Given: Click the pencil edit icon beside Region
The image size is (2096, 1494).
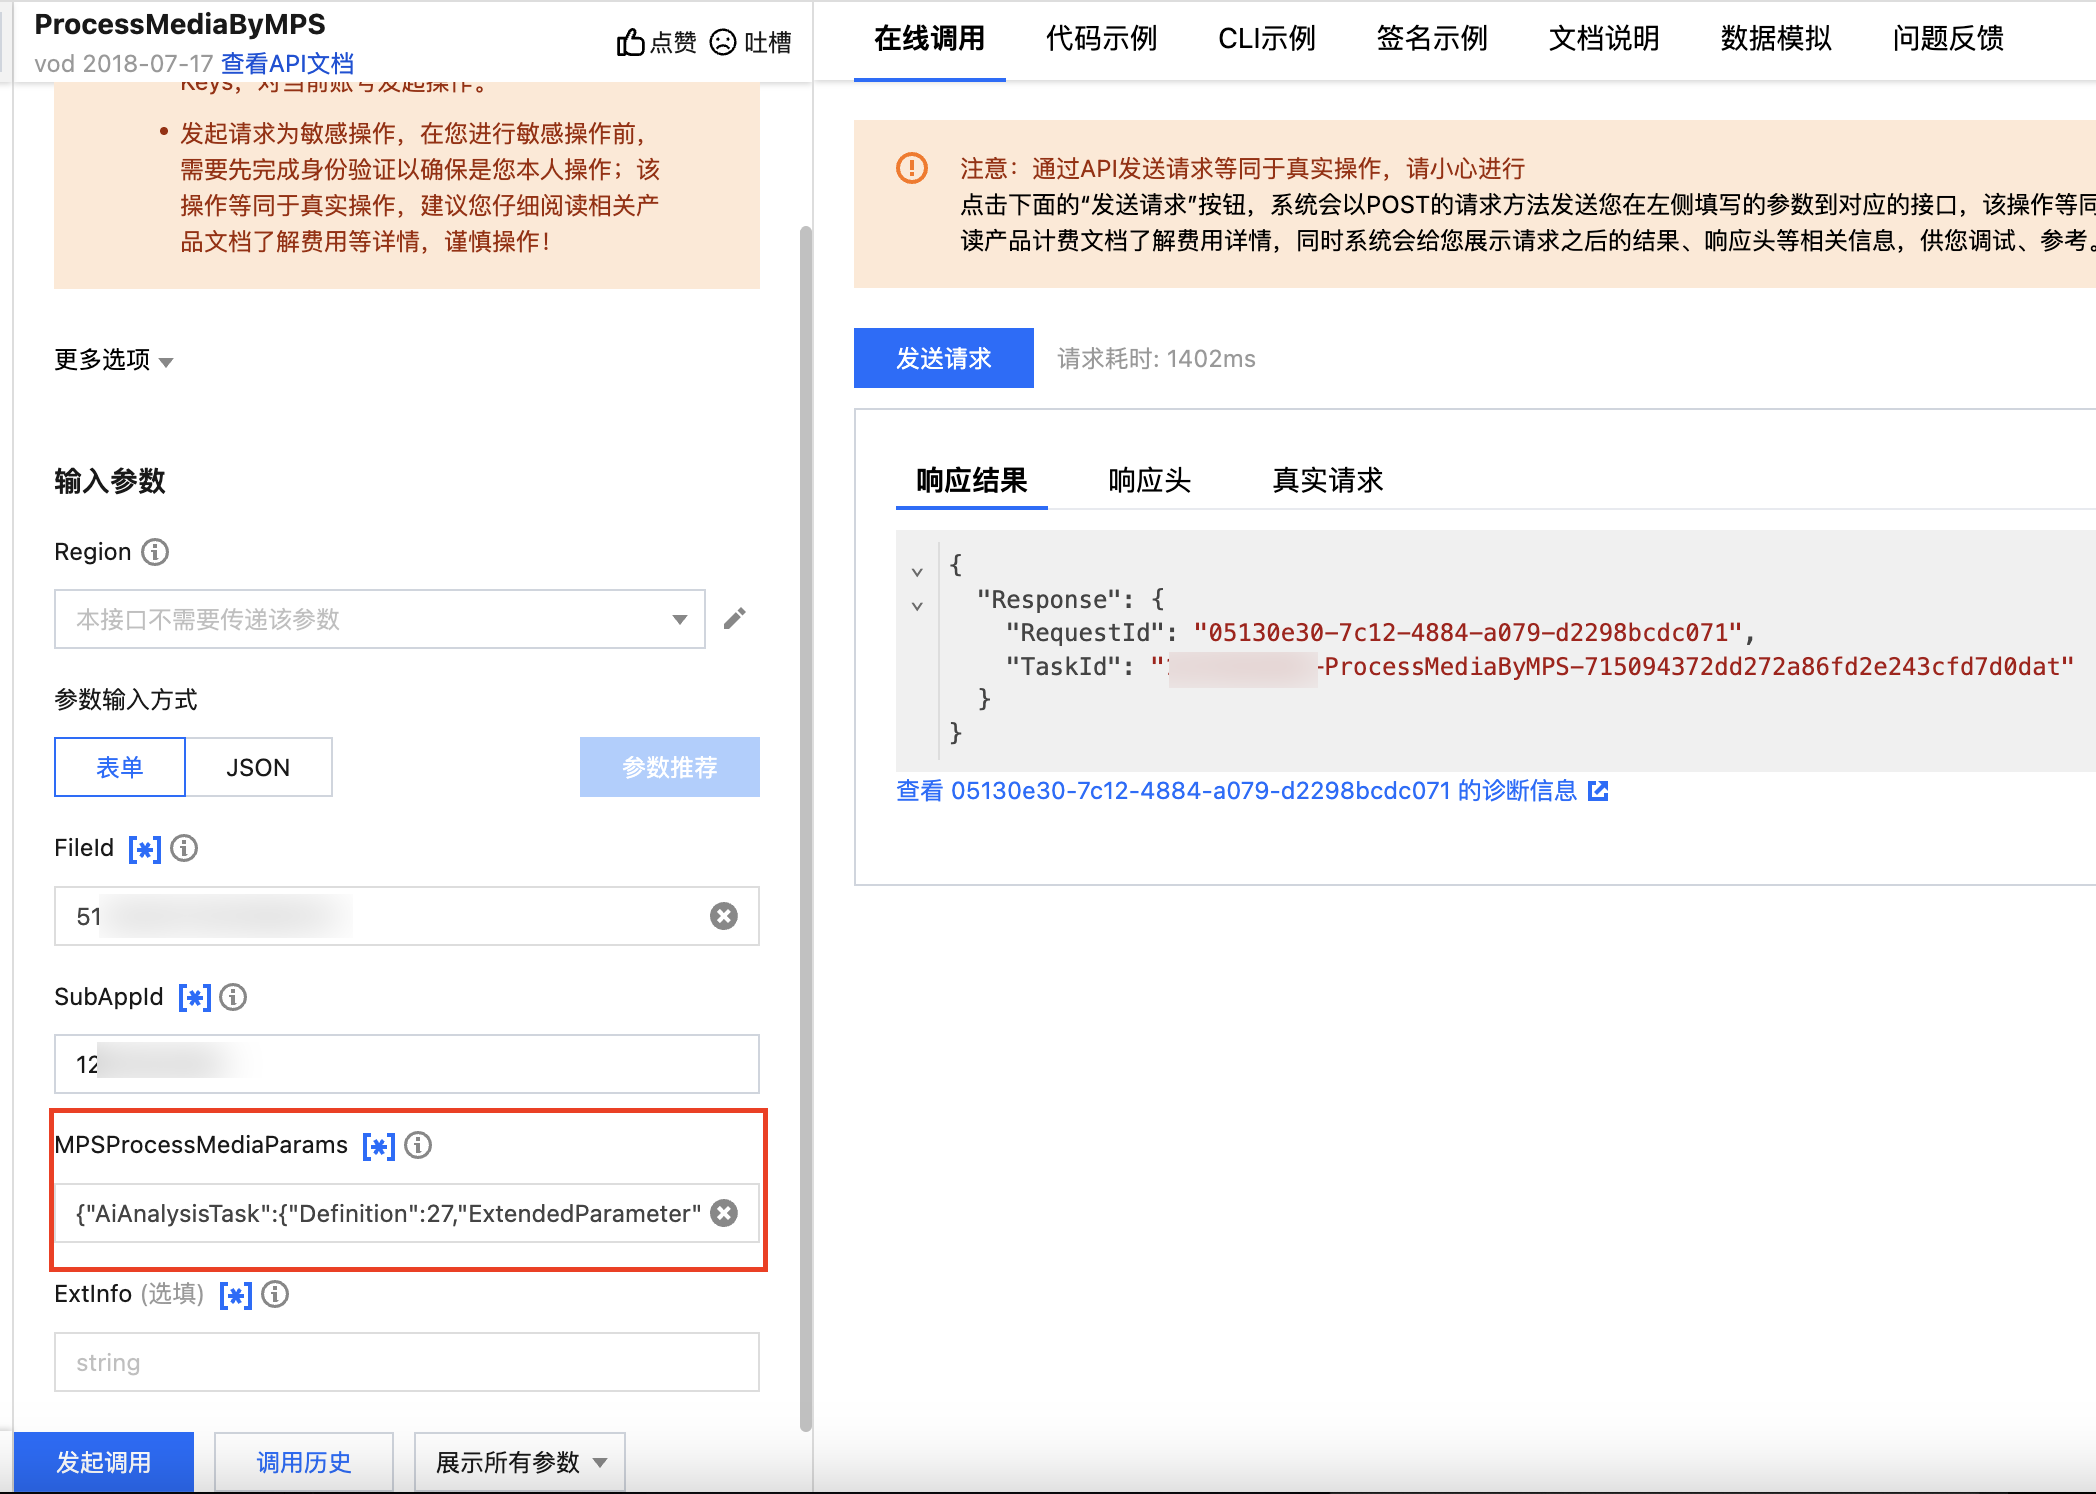Looking at the screenshot, I should (735, 618).
